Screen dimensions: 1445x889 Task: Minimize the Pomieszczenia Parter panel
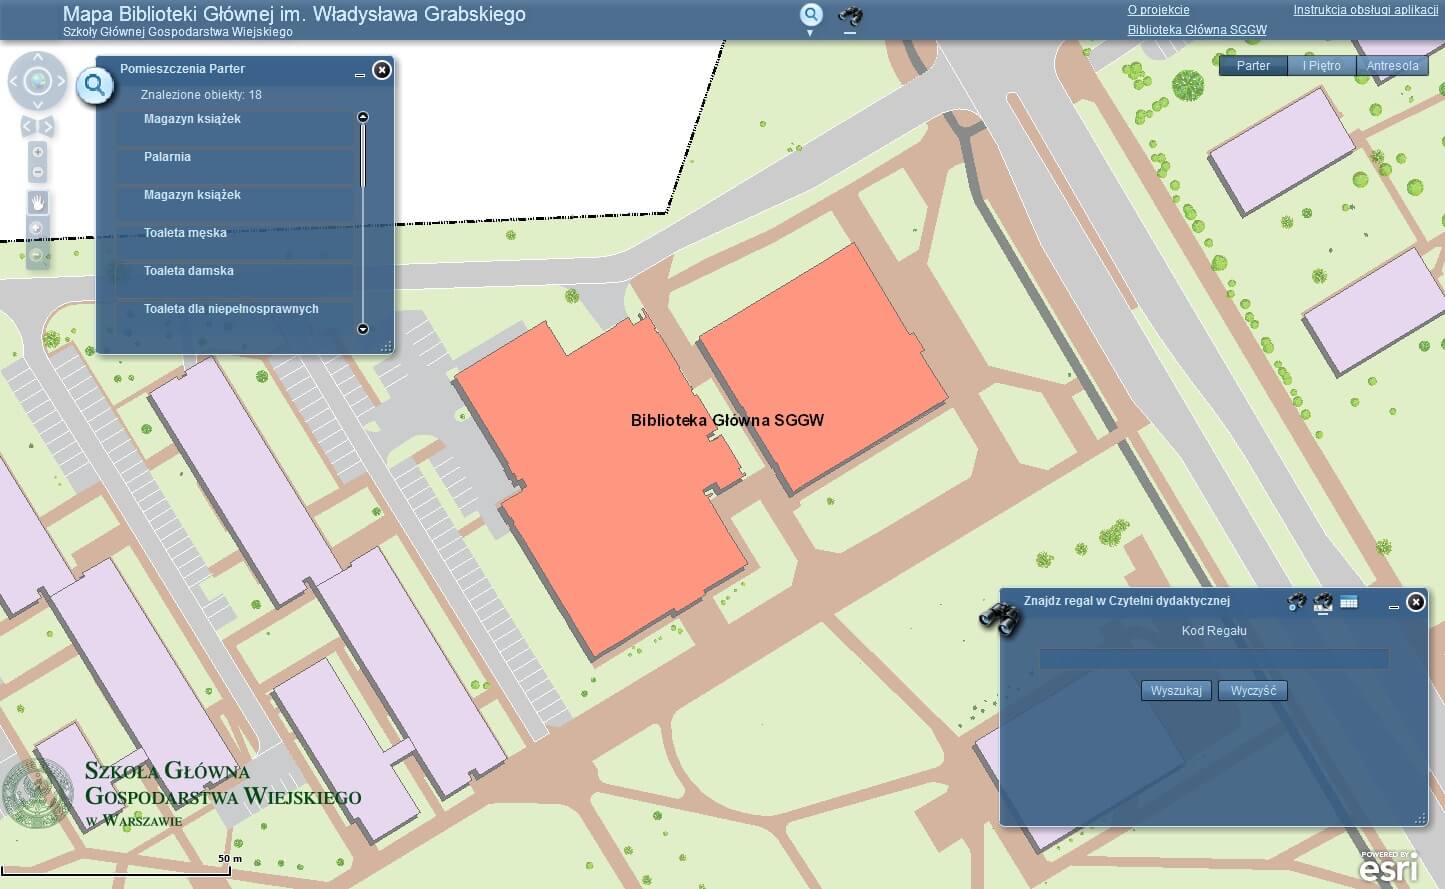[x=360, y=74]
